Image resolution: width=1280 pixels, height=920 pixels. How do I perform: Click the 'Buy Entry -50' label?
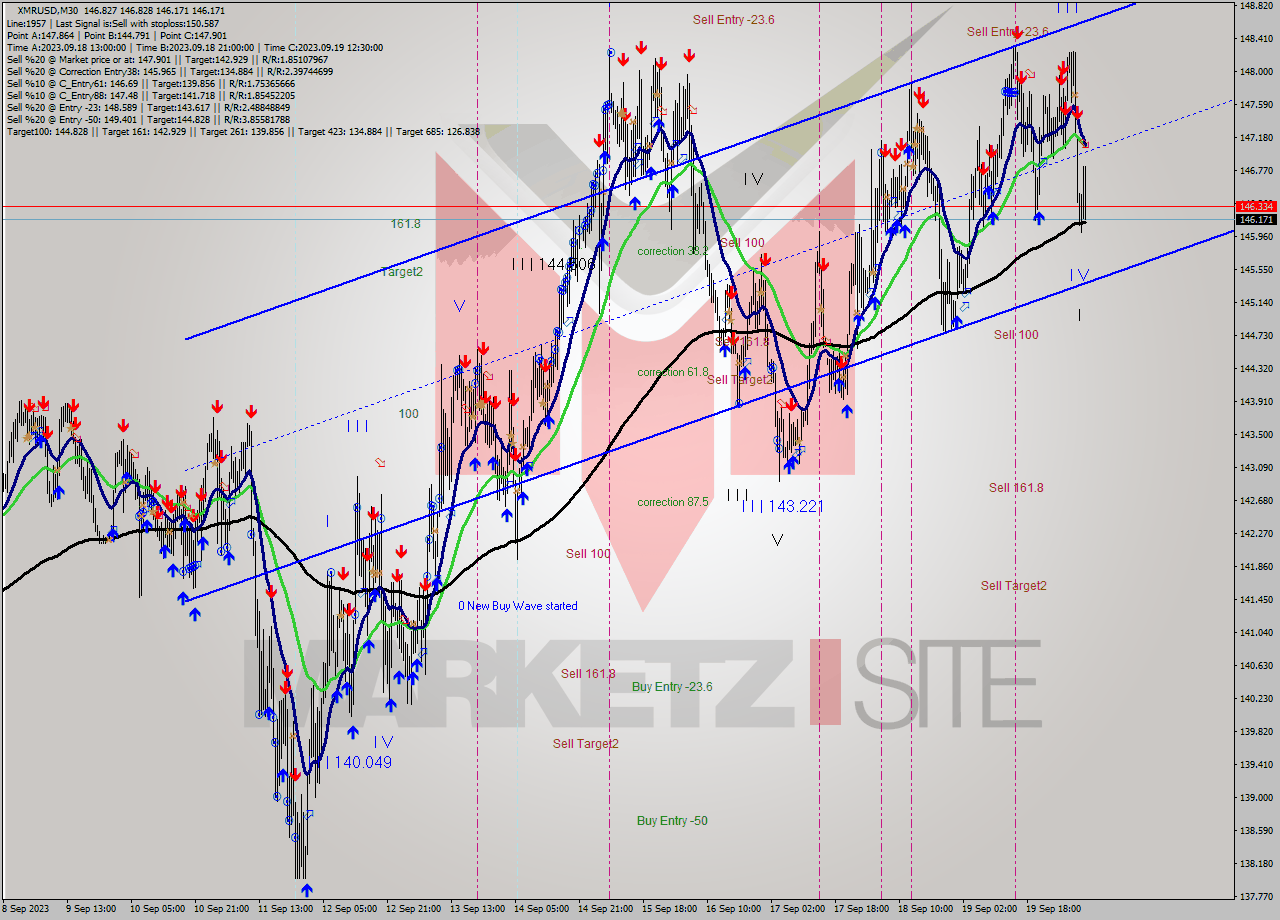pyautogui.click(x=672, y=821)
